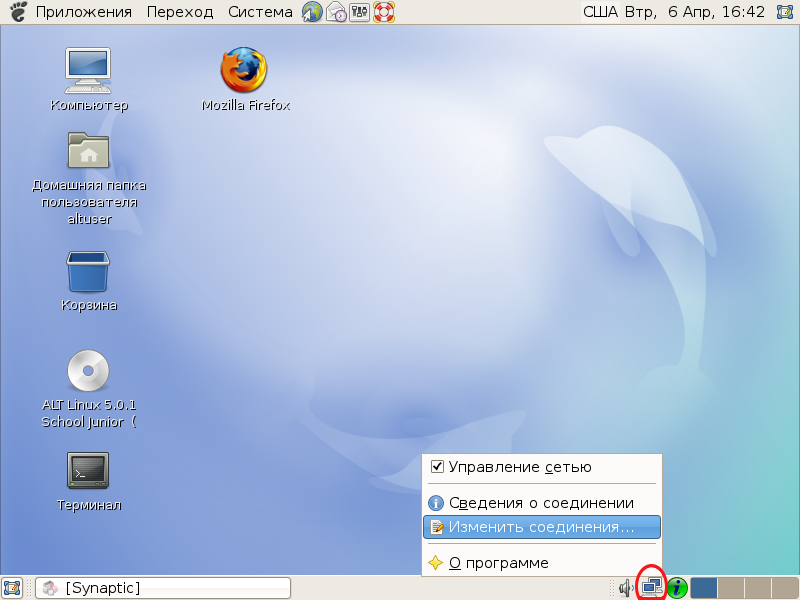Choose О программе menu entry
800x600 pixels.
(x=541, y=563)
